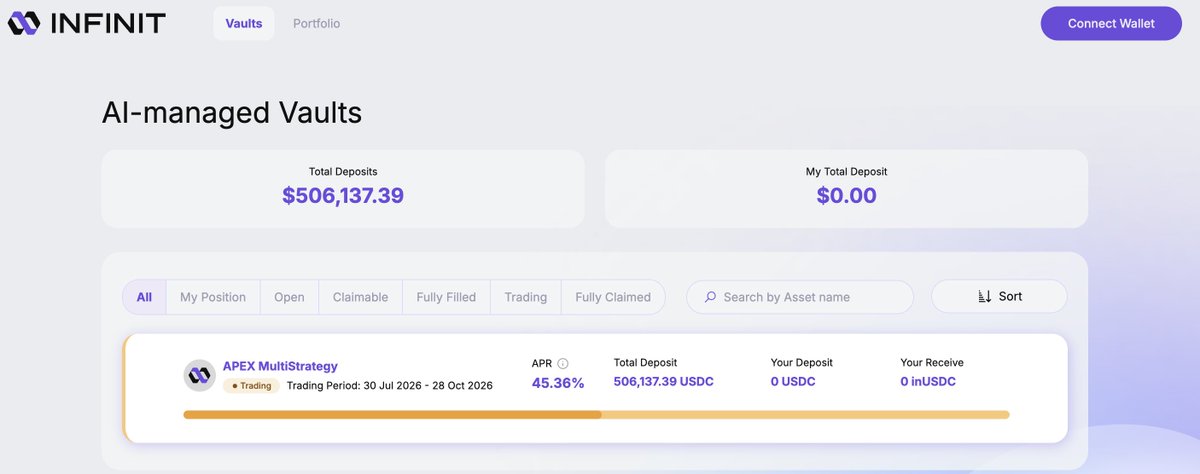
Task: Click the Trading Period date text
Action: [390, 385]
